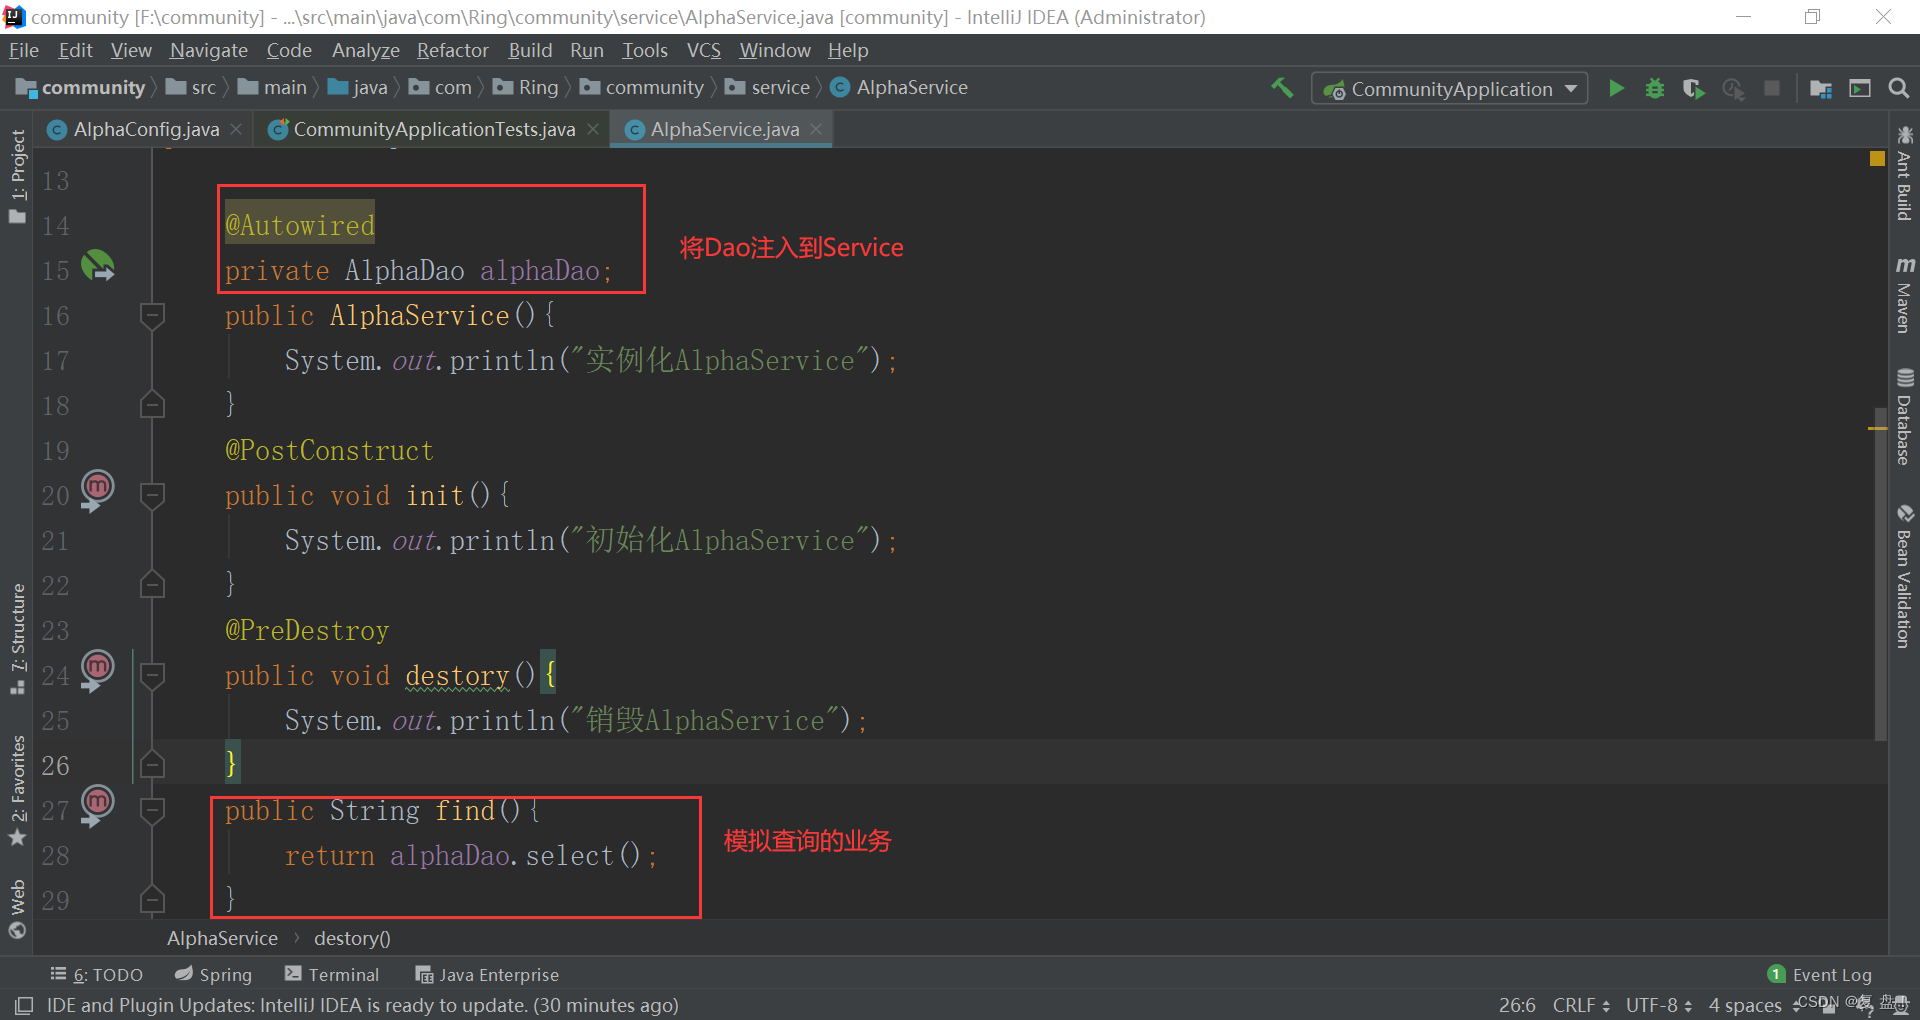This screenshot has width=1920, height=1020.
Task: Change file encoding UTF-8 dropdown
Action: pos(1658,1005)
